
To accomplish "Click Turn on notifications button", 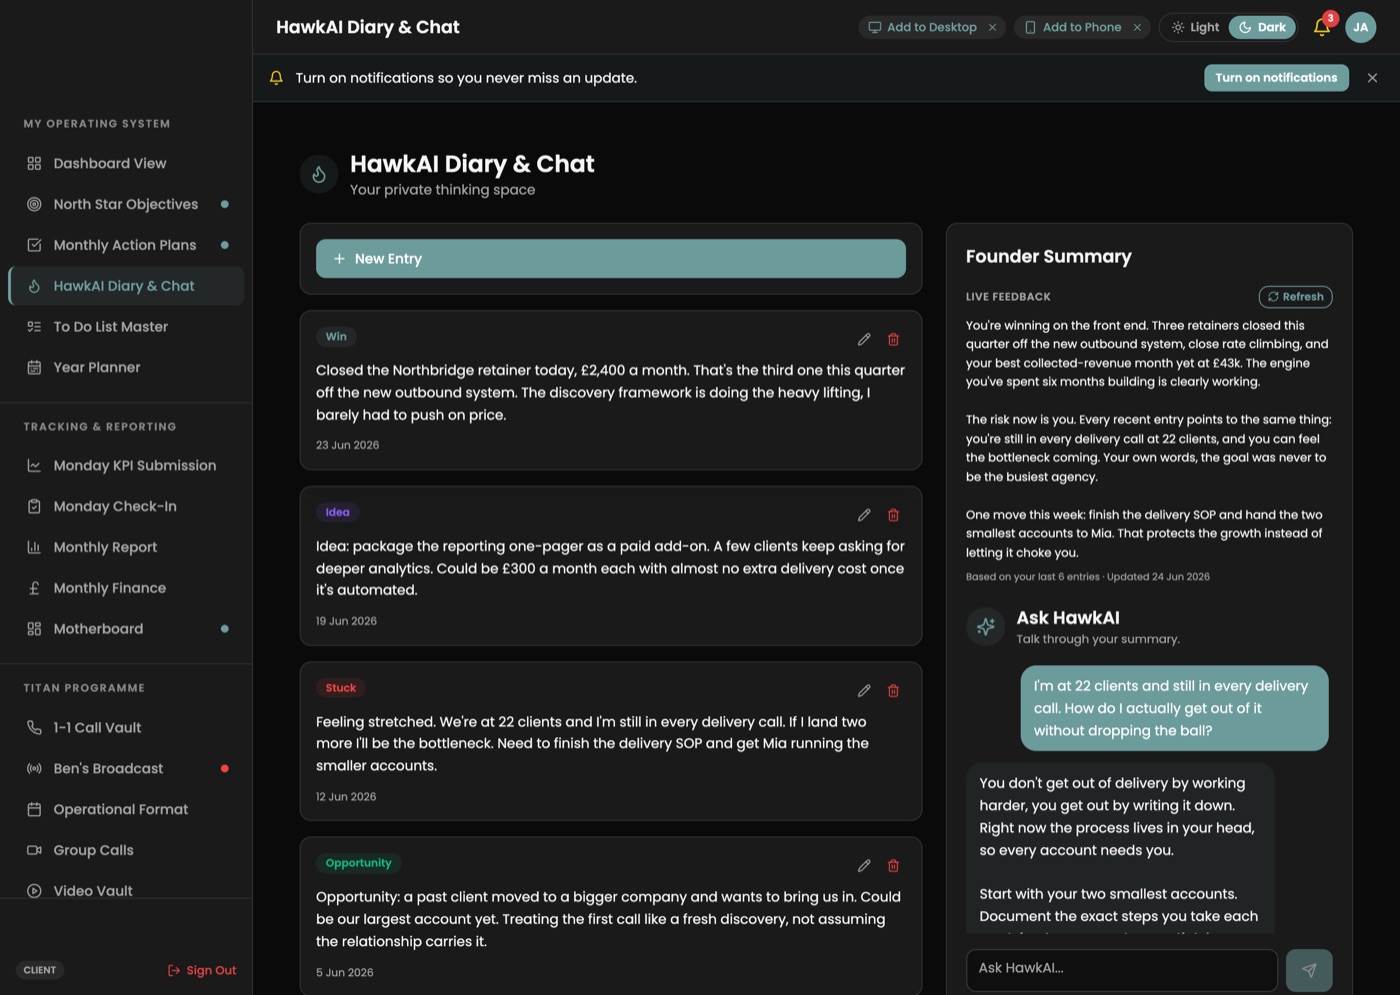I will [1276, 78].
